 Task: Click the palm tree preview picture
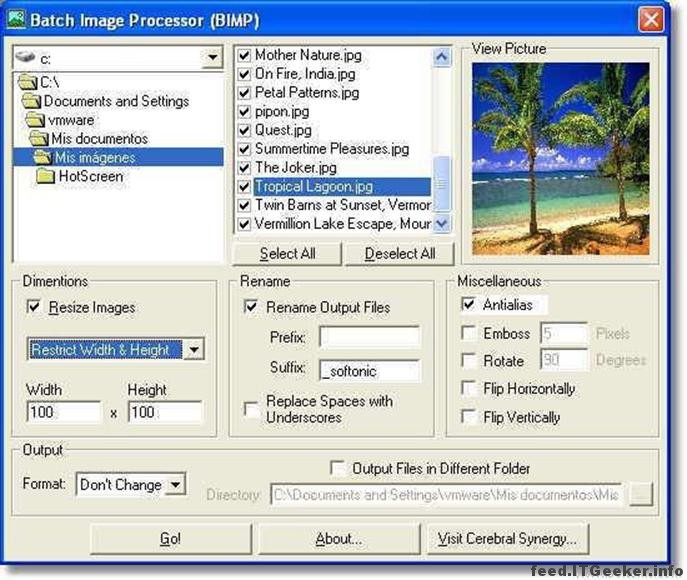pyautogui.click(x=560, y=159)
